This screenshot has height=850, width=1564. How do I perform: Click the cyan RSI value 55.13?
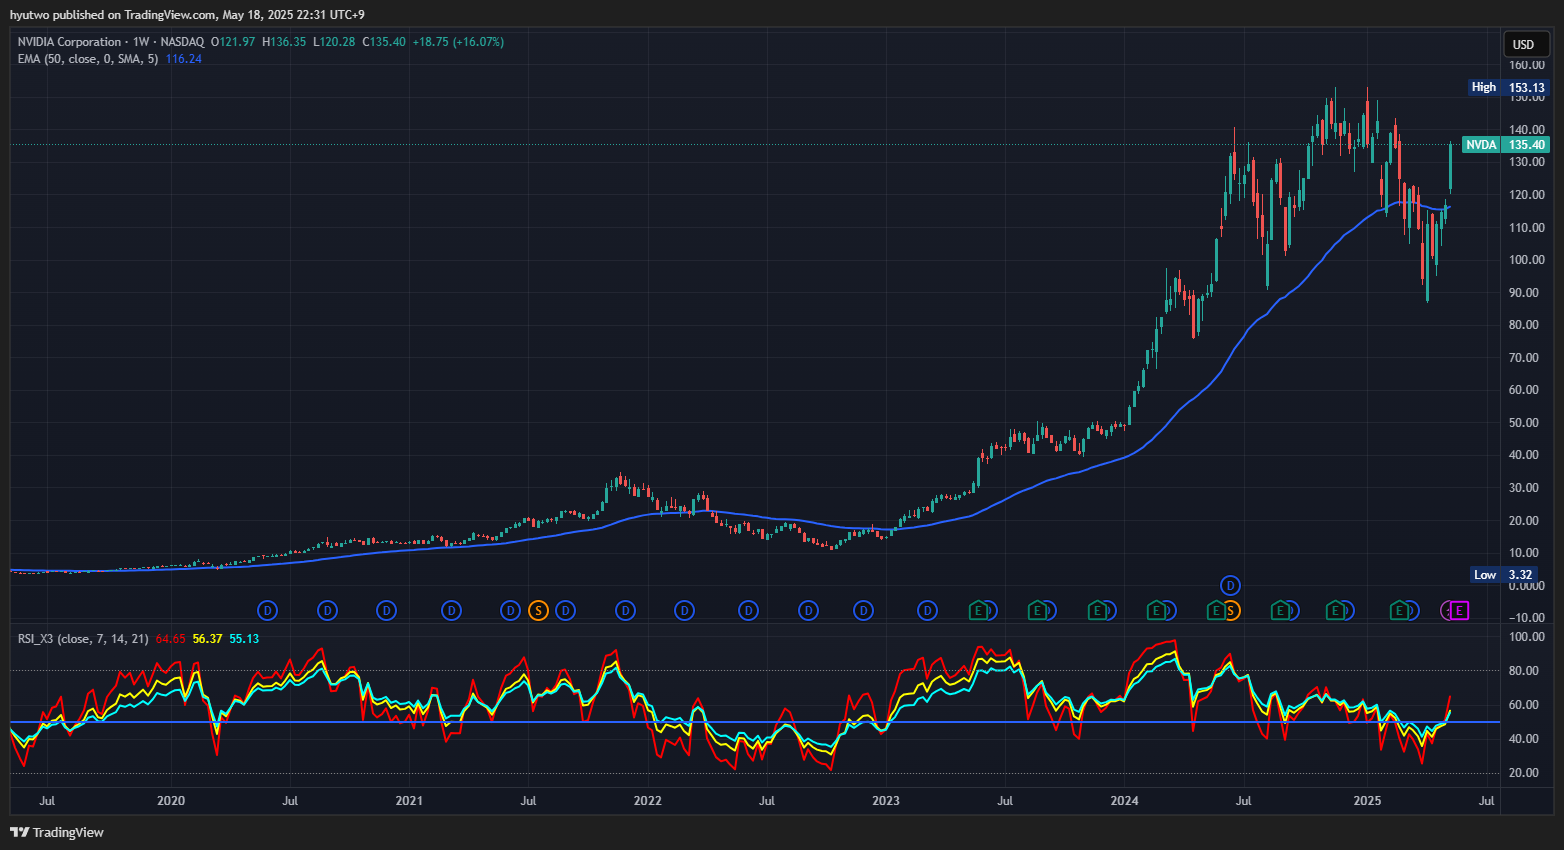coord(244,639)
